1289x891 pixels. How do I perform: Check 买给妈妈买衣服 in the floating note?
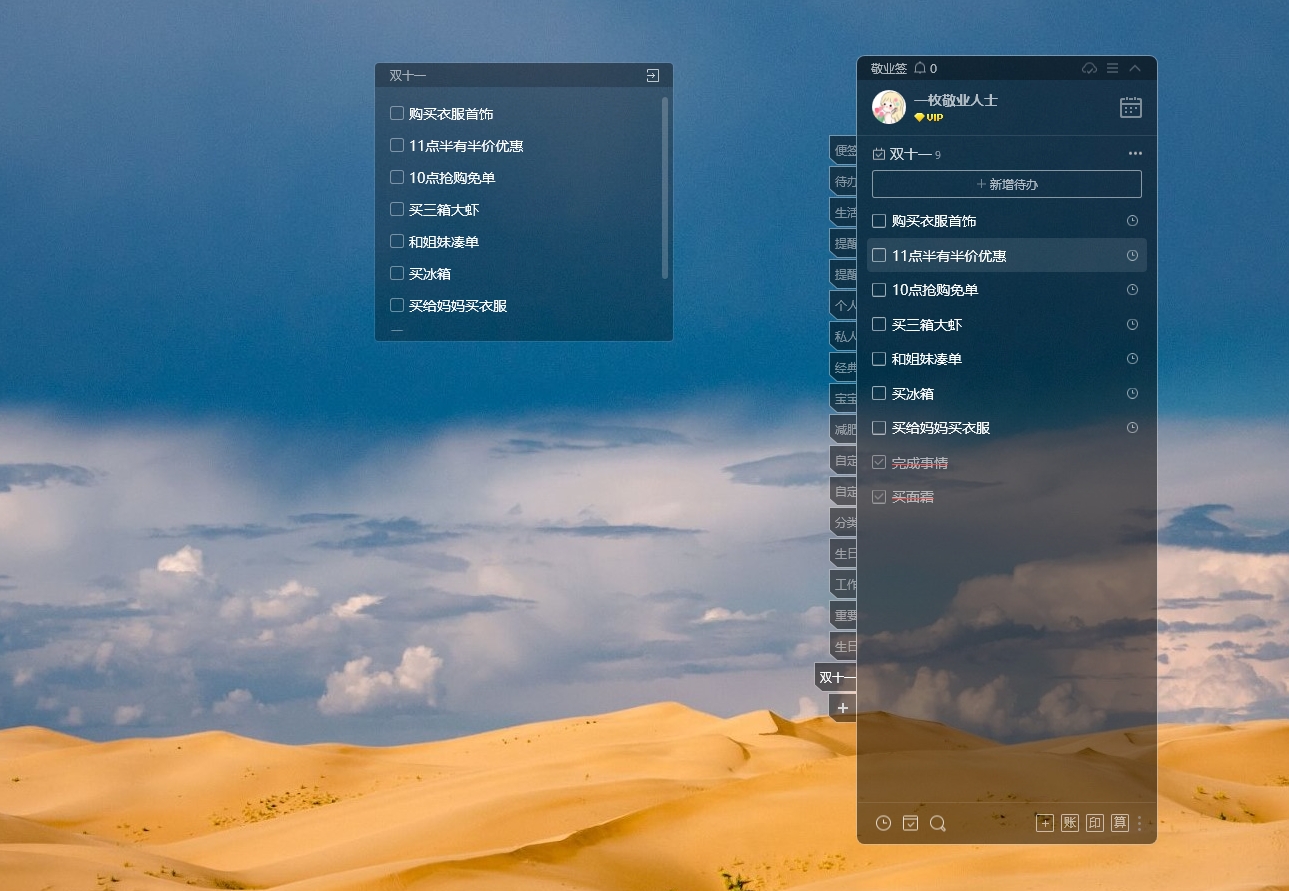point(397,306)
